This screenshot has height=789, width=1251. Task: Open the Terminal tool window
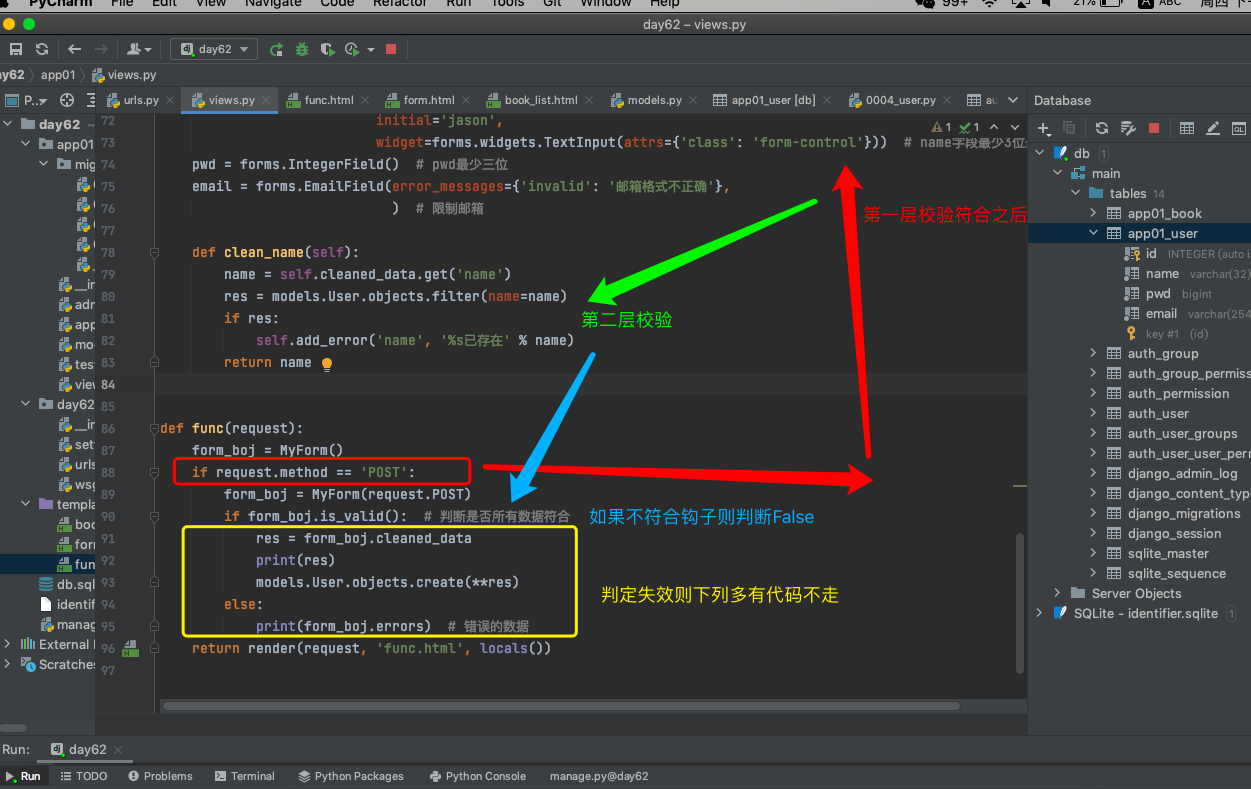point(243,776)
